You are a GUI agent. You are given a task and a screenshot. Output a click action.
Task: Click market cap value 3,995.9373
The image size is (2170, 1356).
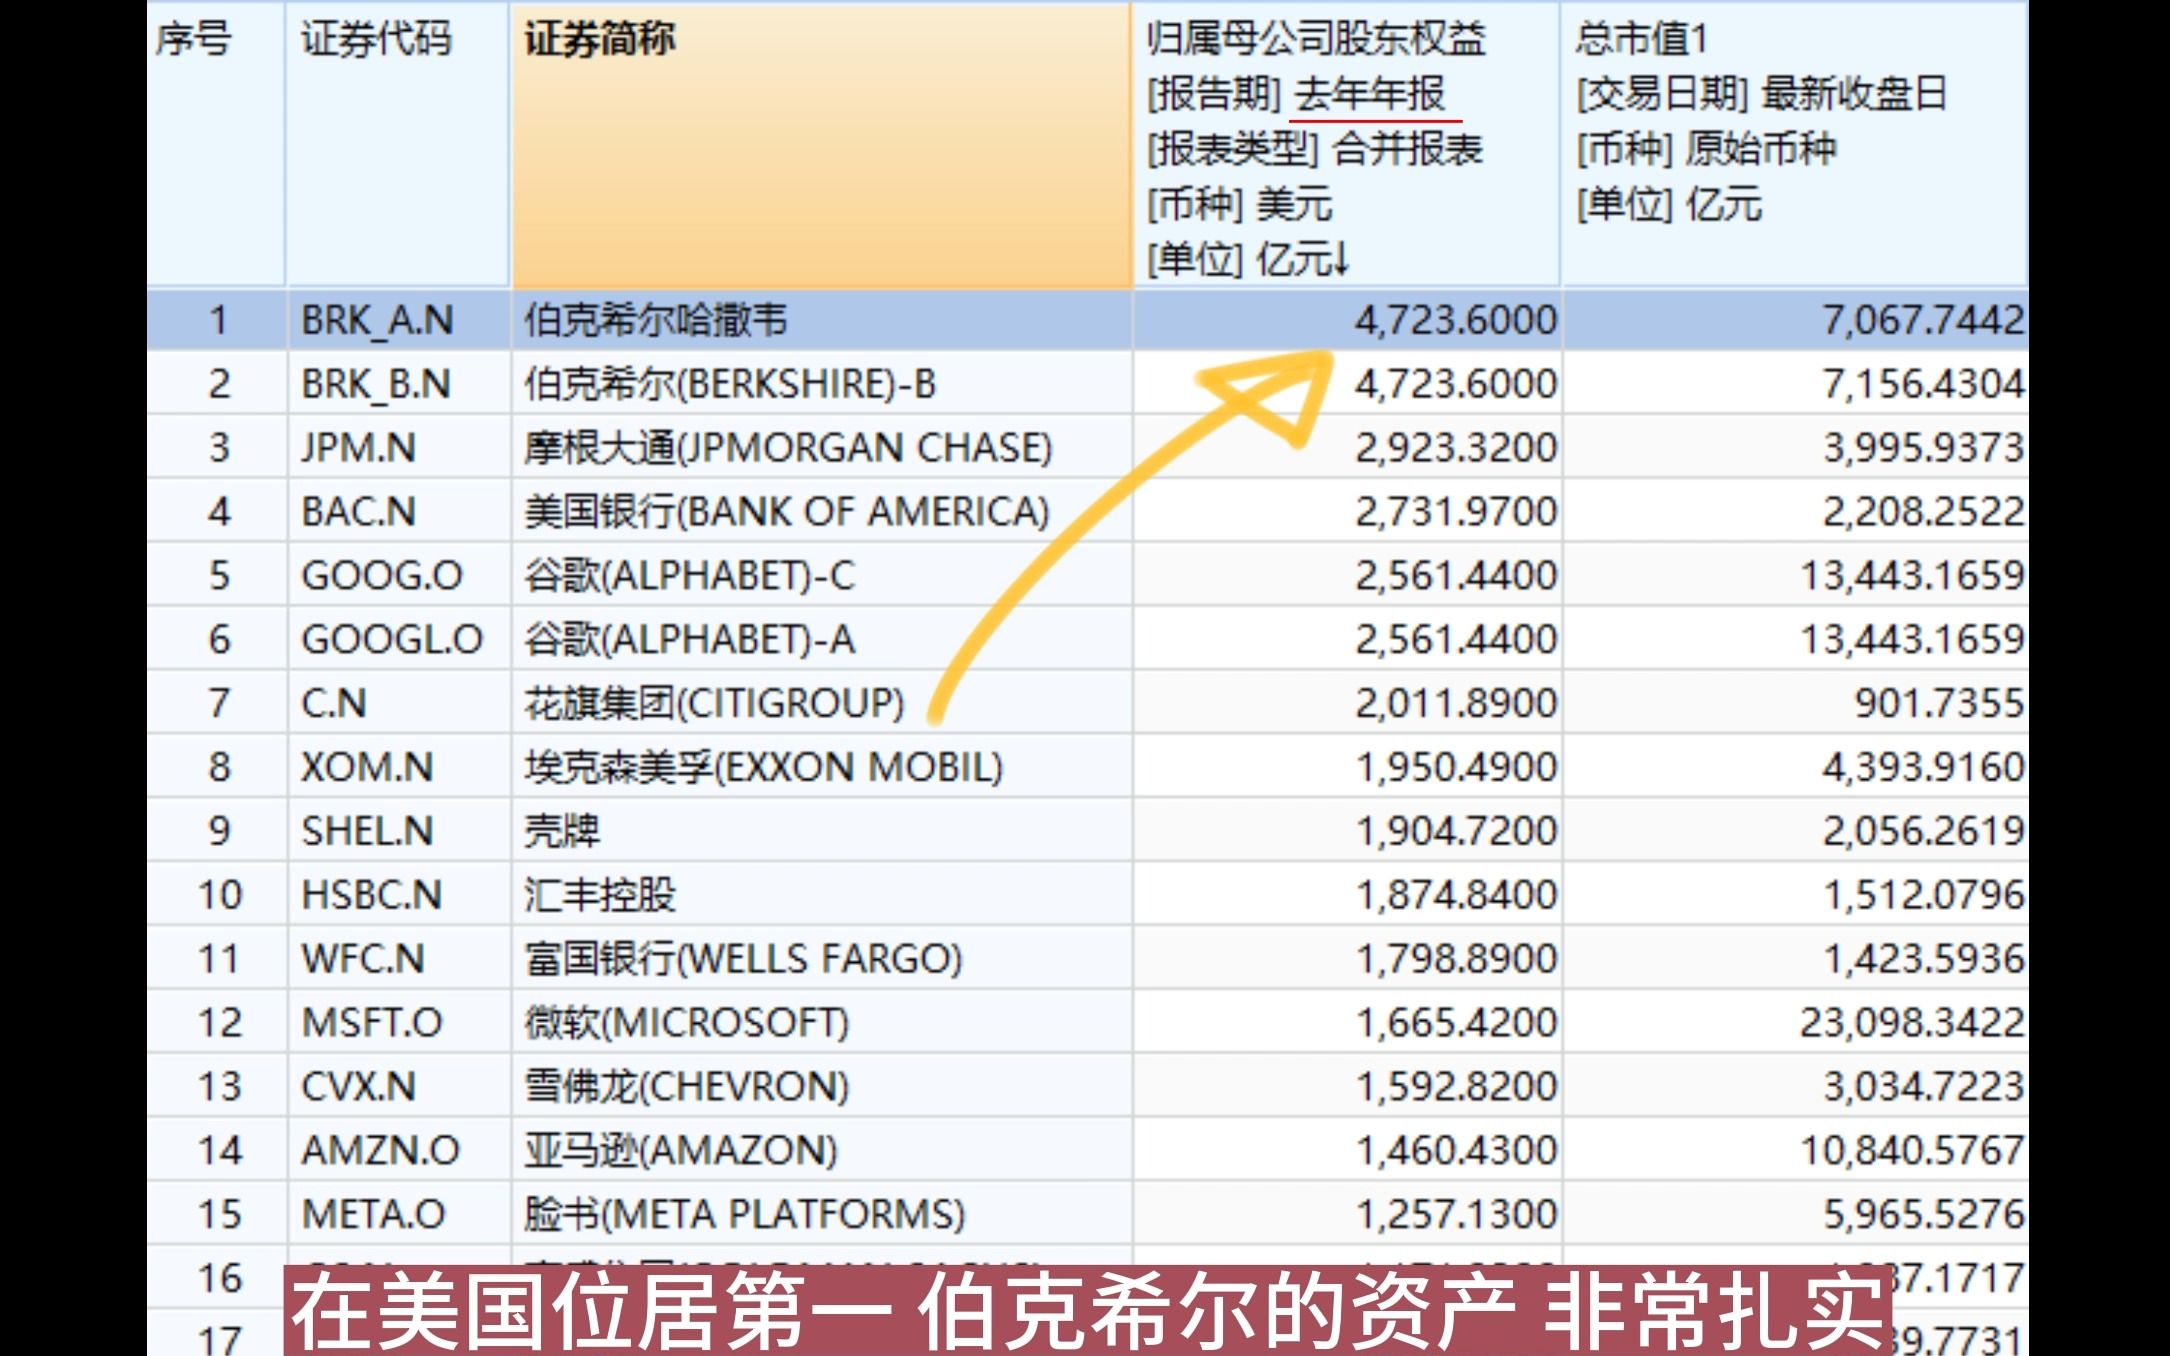(x=1924, y=448)
